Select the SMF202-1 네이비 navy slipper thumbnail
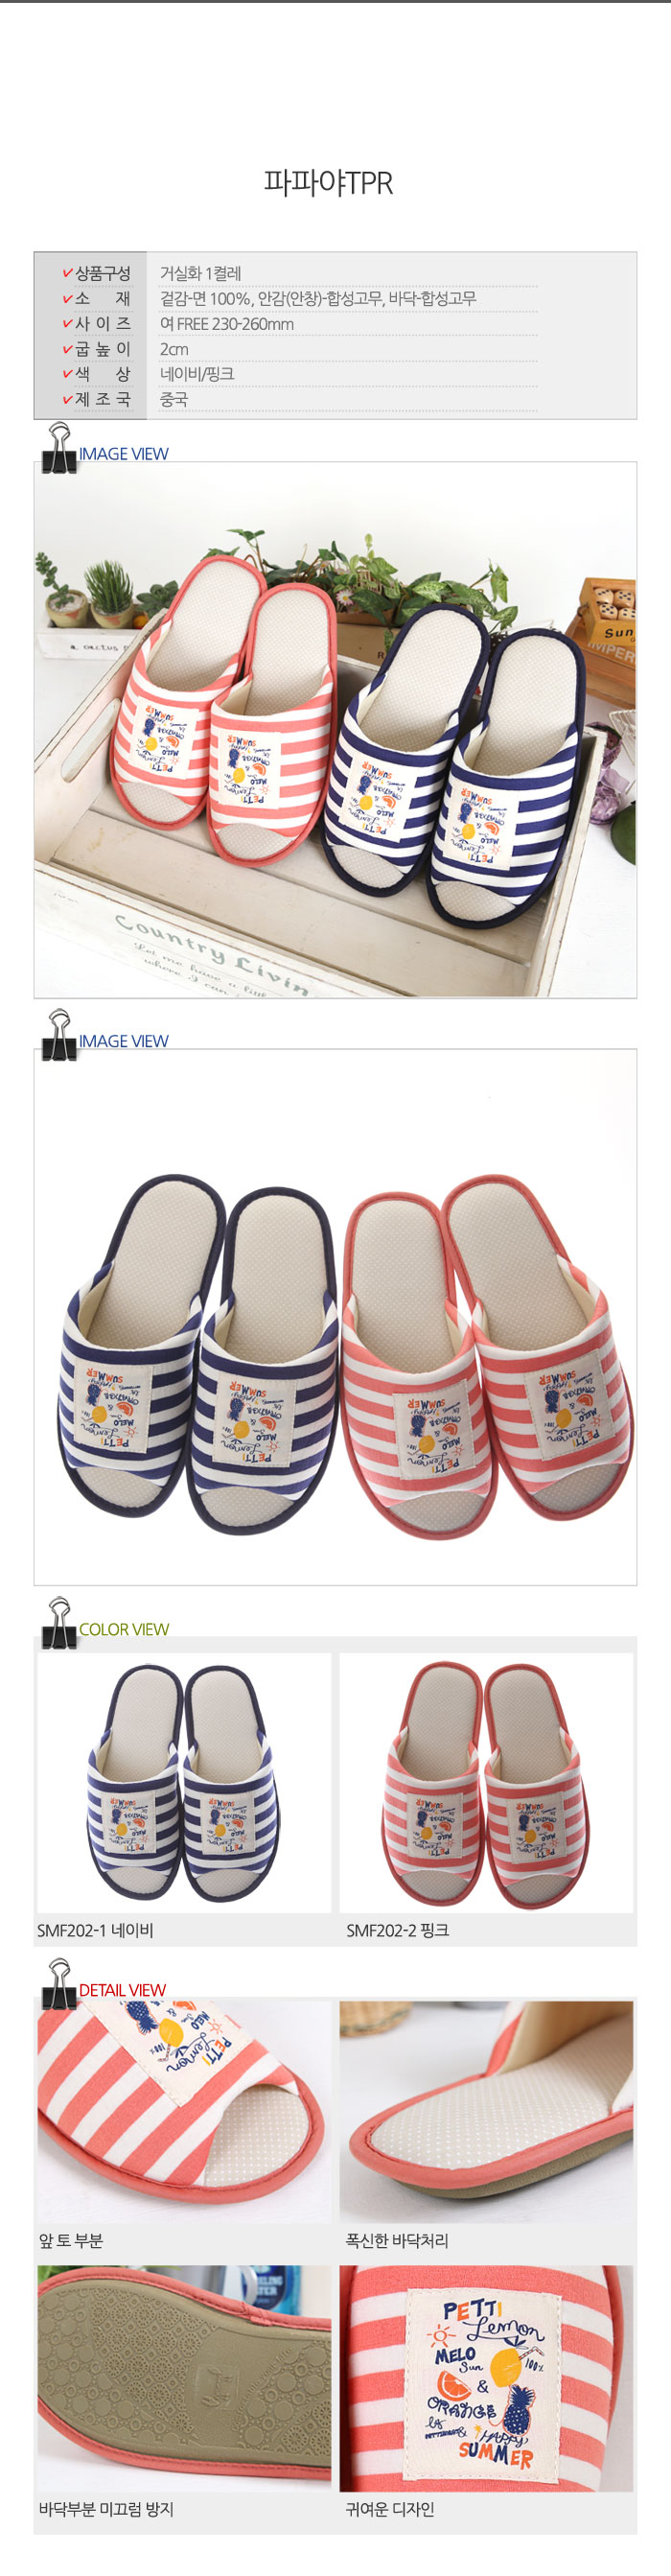The height and width of the screenshot is (2576, 671). pos(184,1782)
